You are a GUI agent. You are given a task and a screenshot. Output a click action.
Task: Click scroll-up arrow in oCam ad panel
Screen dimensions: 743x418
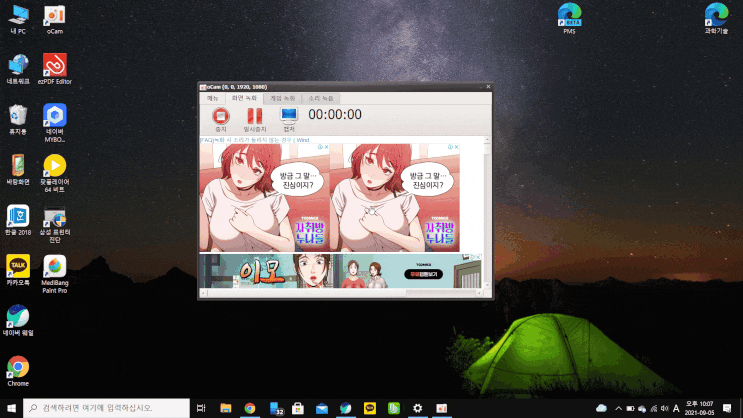coord(487,140)
